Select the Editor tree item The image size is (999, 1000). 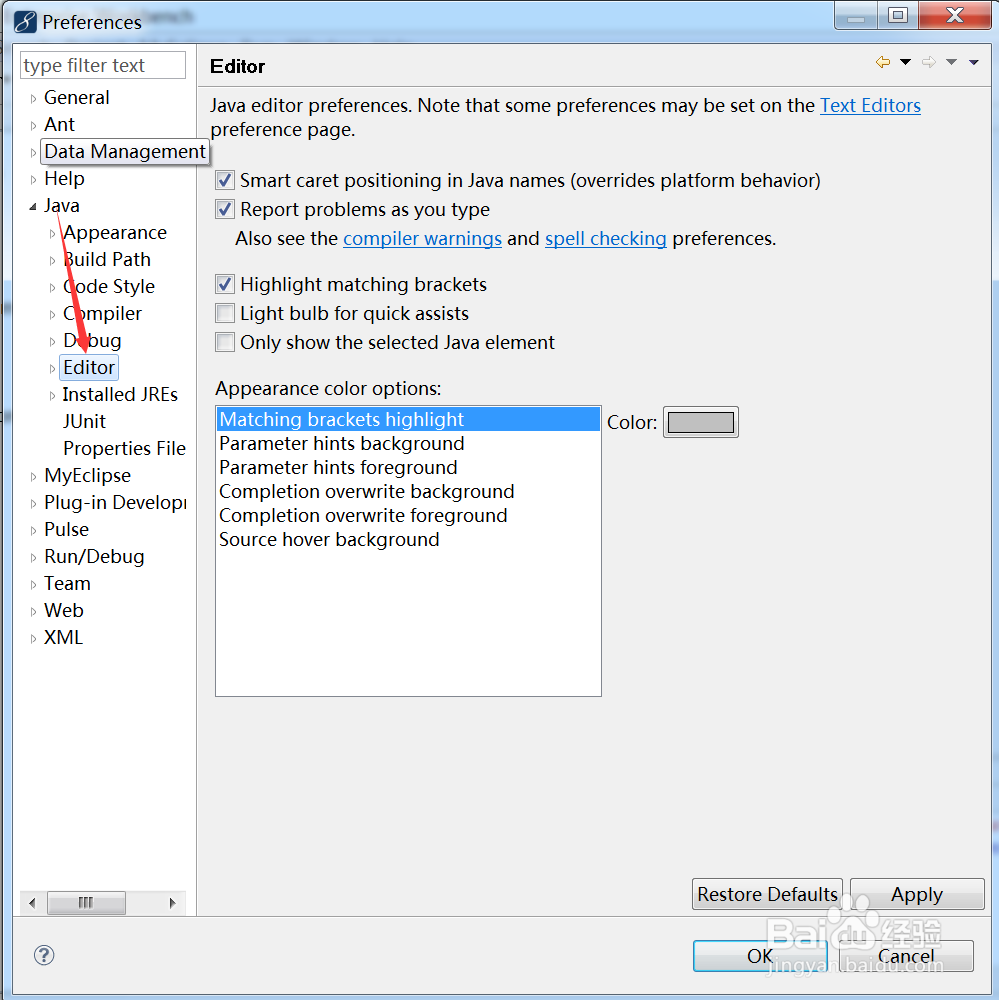point(89,367)
